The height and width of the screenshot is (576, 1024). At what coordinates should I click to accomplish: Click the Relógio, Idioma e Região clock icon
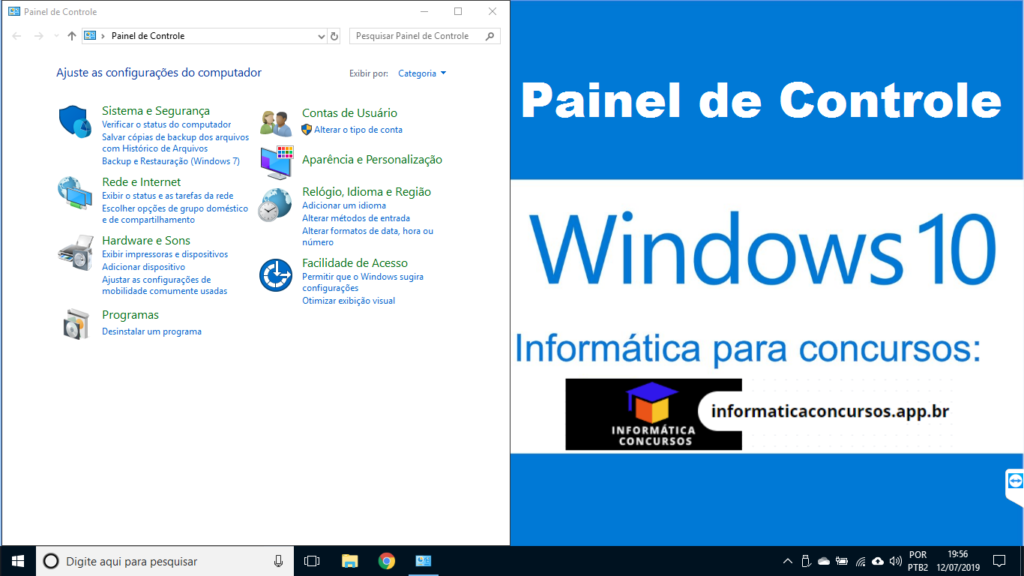[275, 203]
